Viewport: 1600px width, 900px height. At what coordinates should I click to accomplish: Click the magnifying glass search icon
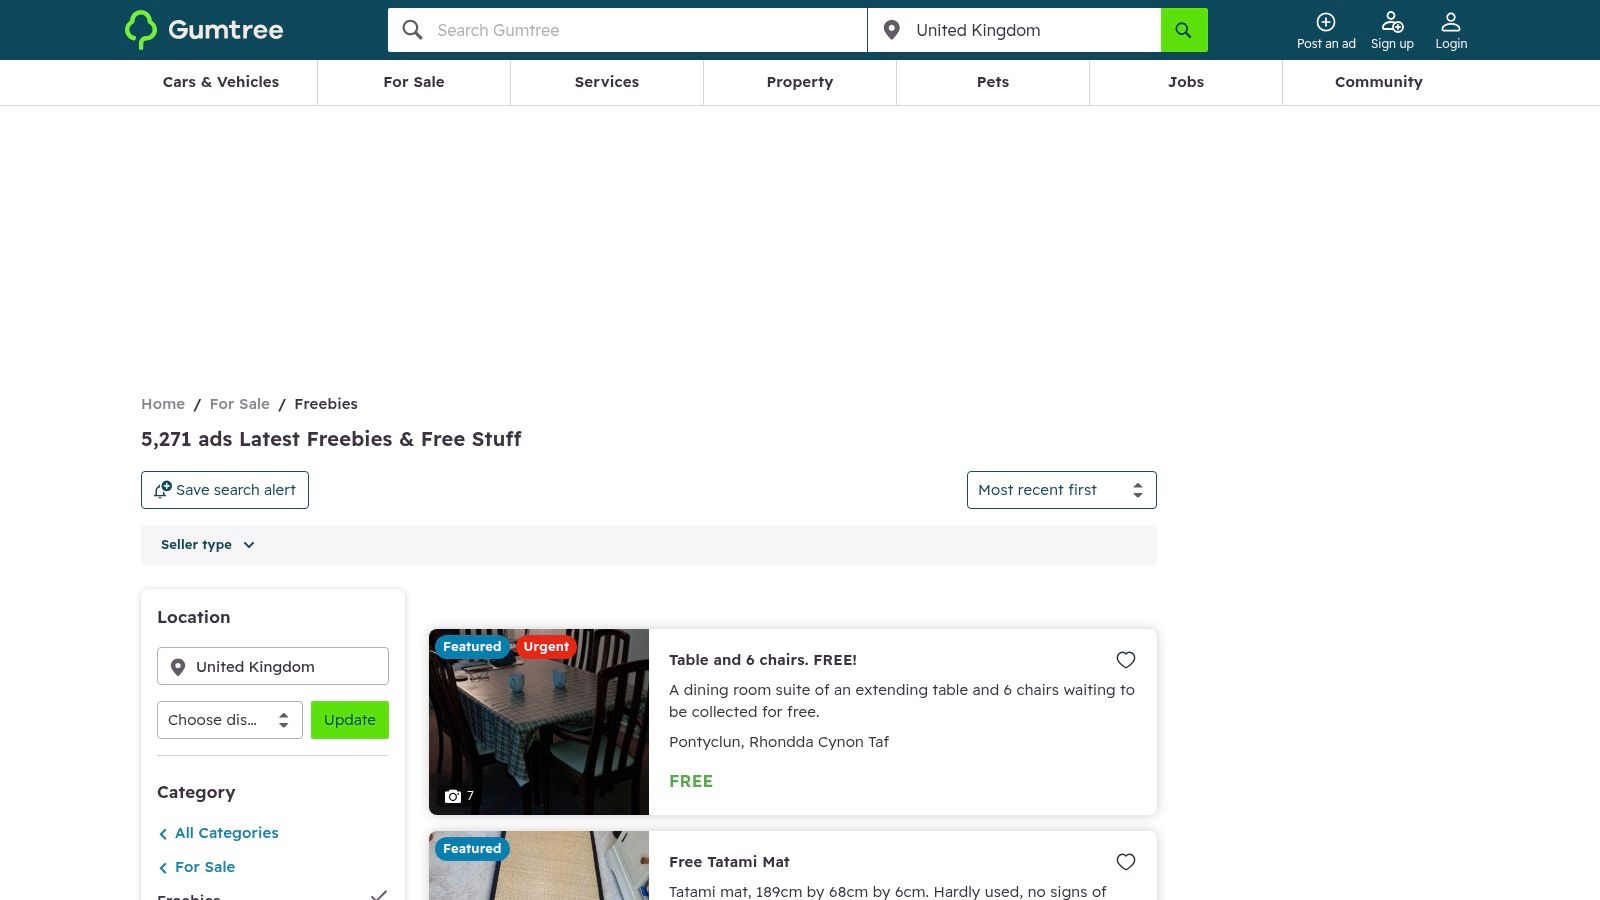click(412, 30)
